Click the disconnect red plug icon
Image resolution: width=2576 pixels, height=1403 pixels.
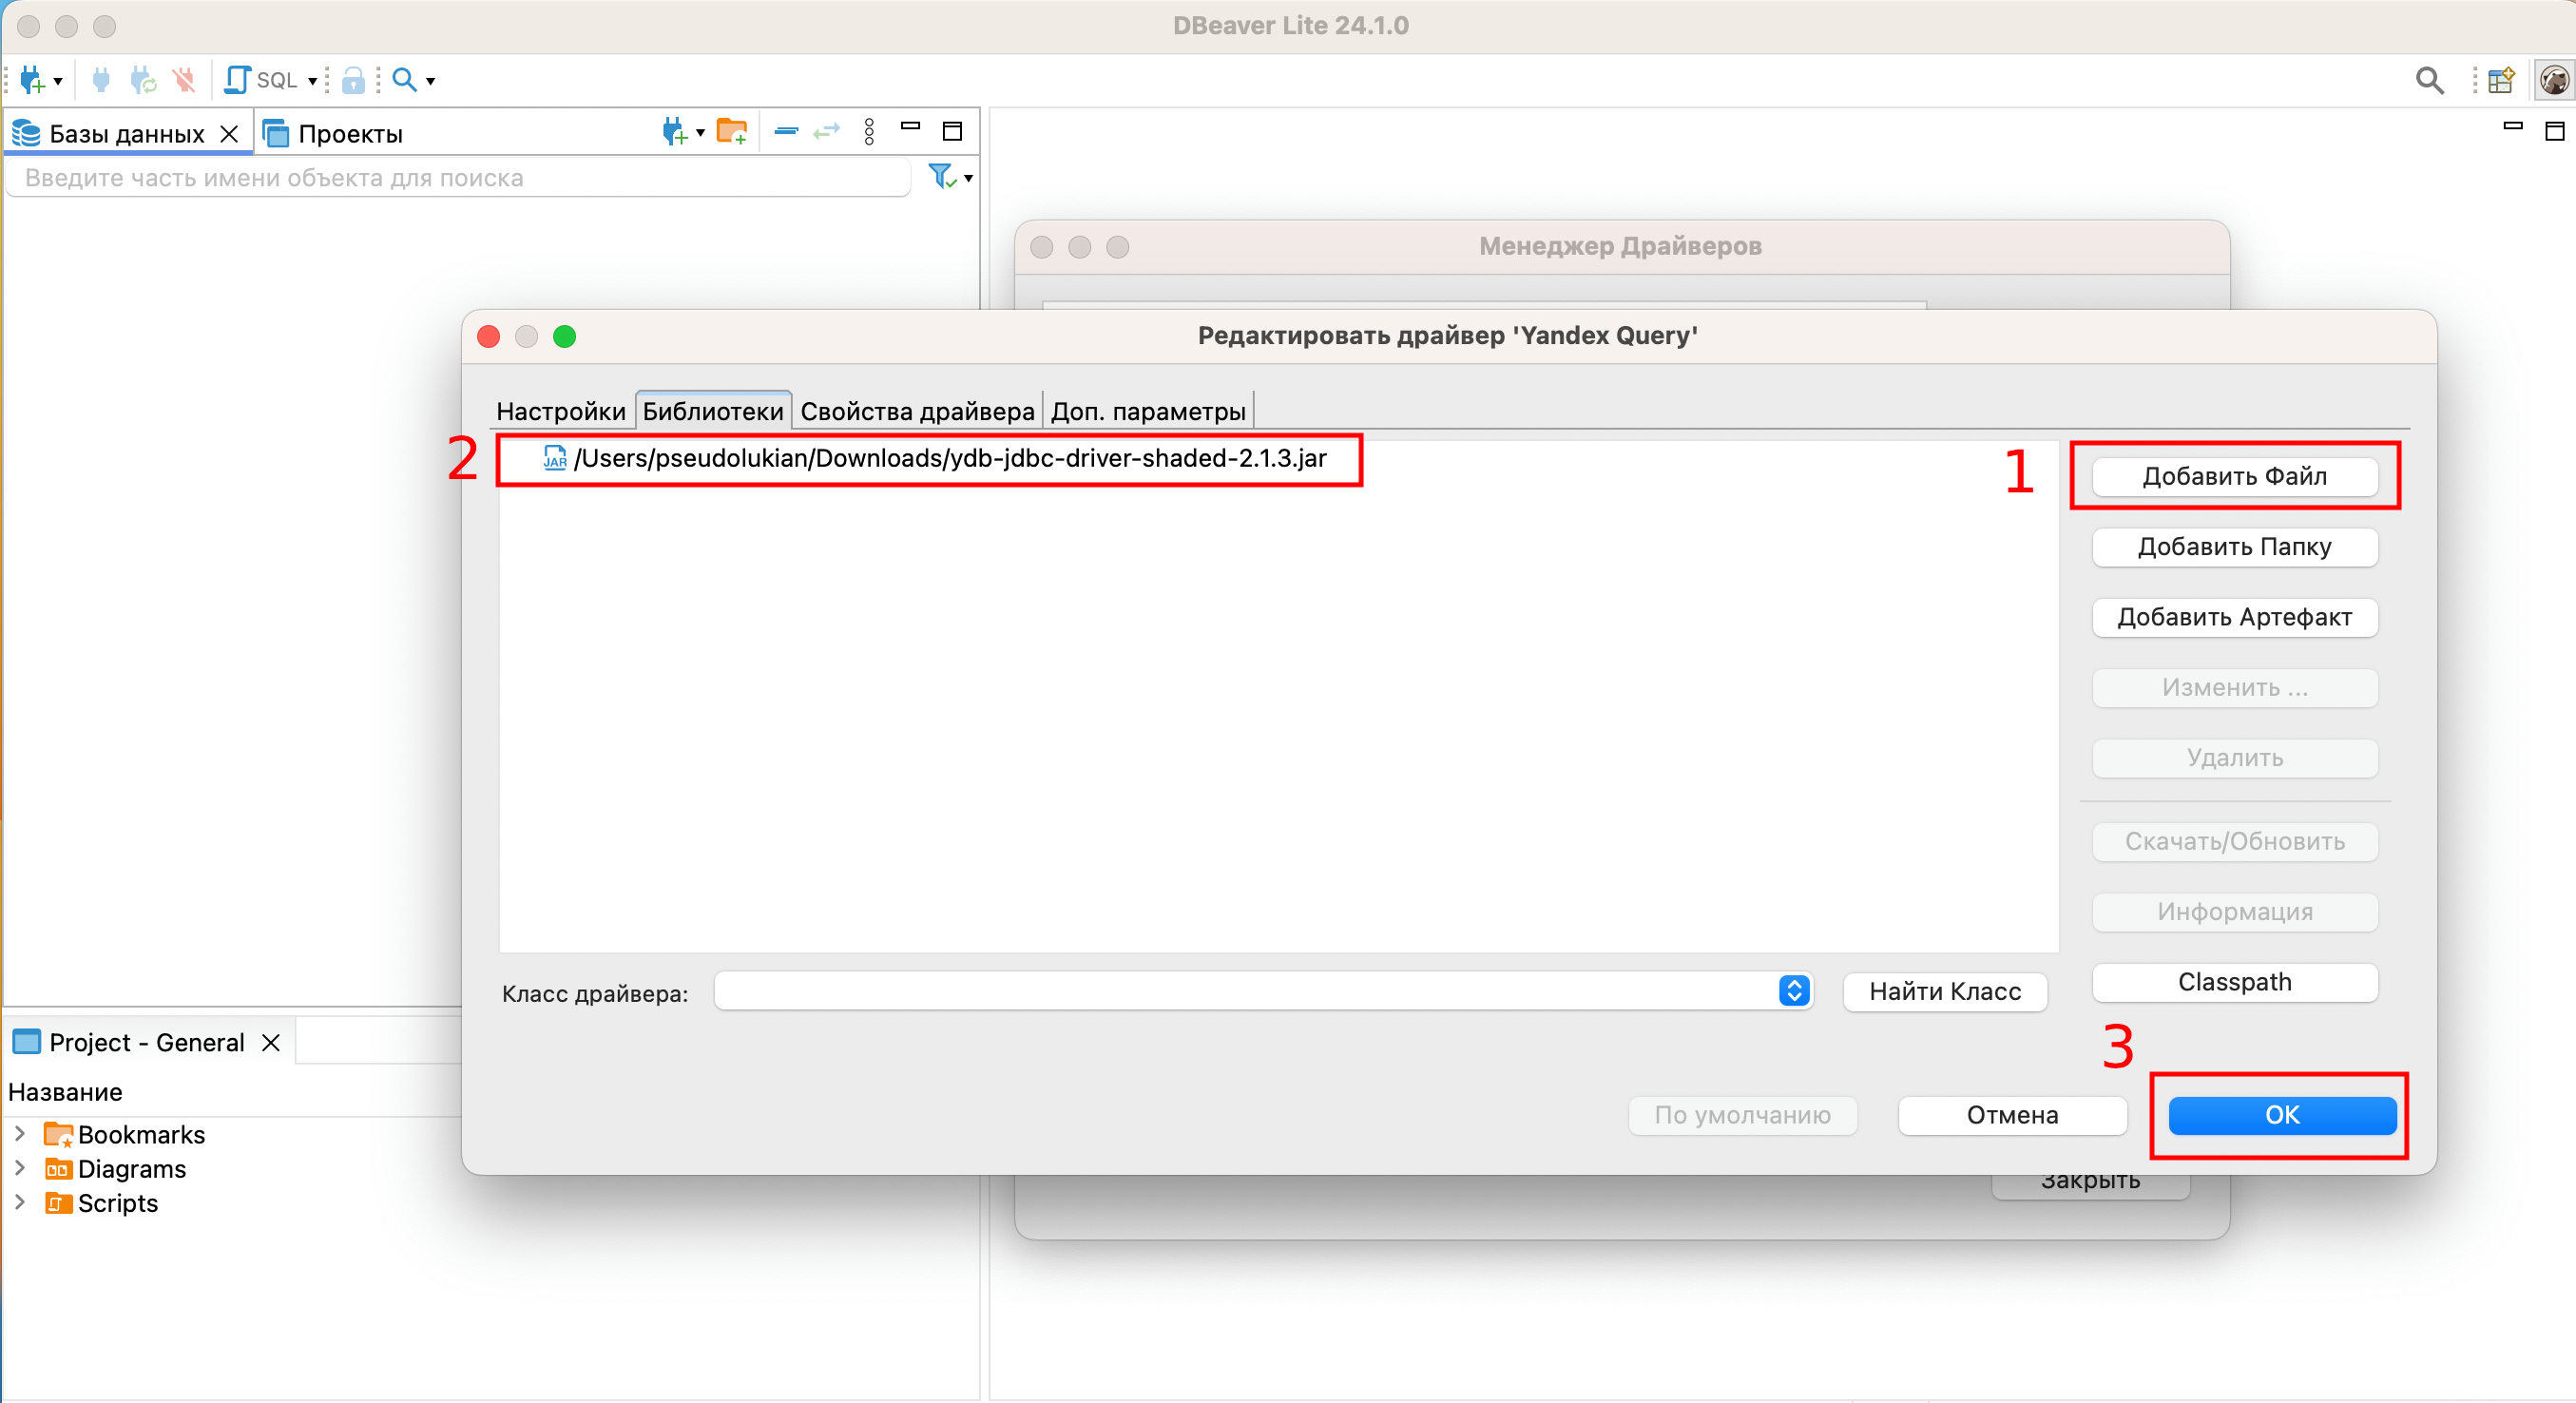tap(184, 80)
